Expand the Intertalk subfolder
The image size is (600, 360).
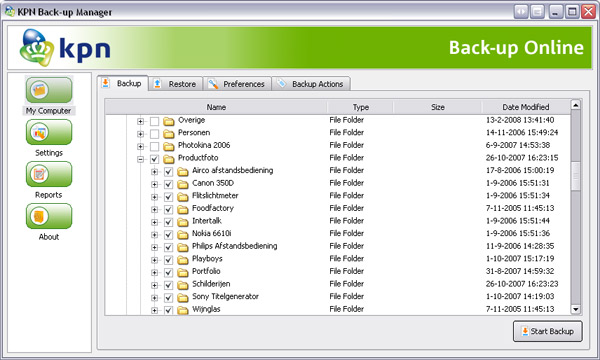tap(155, 223)
